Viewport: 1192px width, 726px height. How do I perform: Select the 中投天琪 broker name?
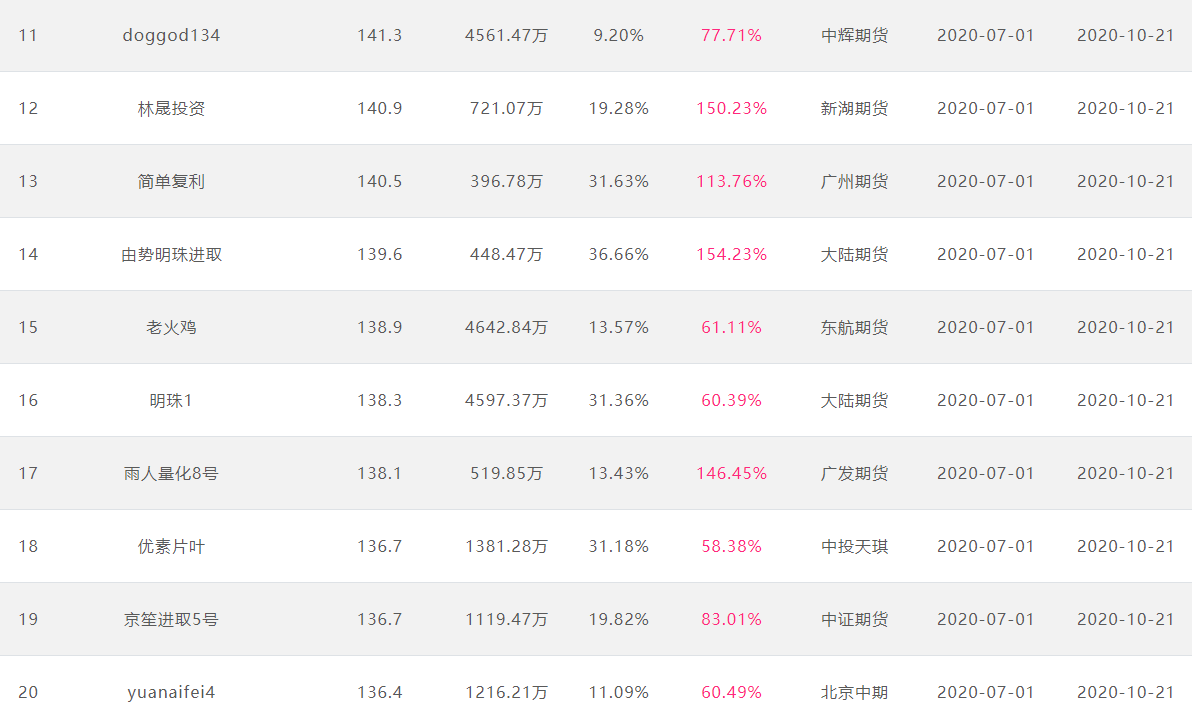coord(854,547)
